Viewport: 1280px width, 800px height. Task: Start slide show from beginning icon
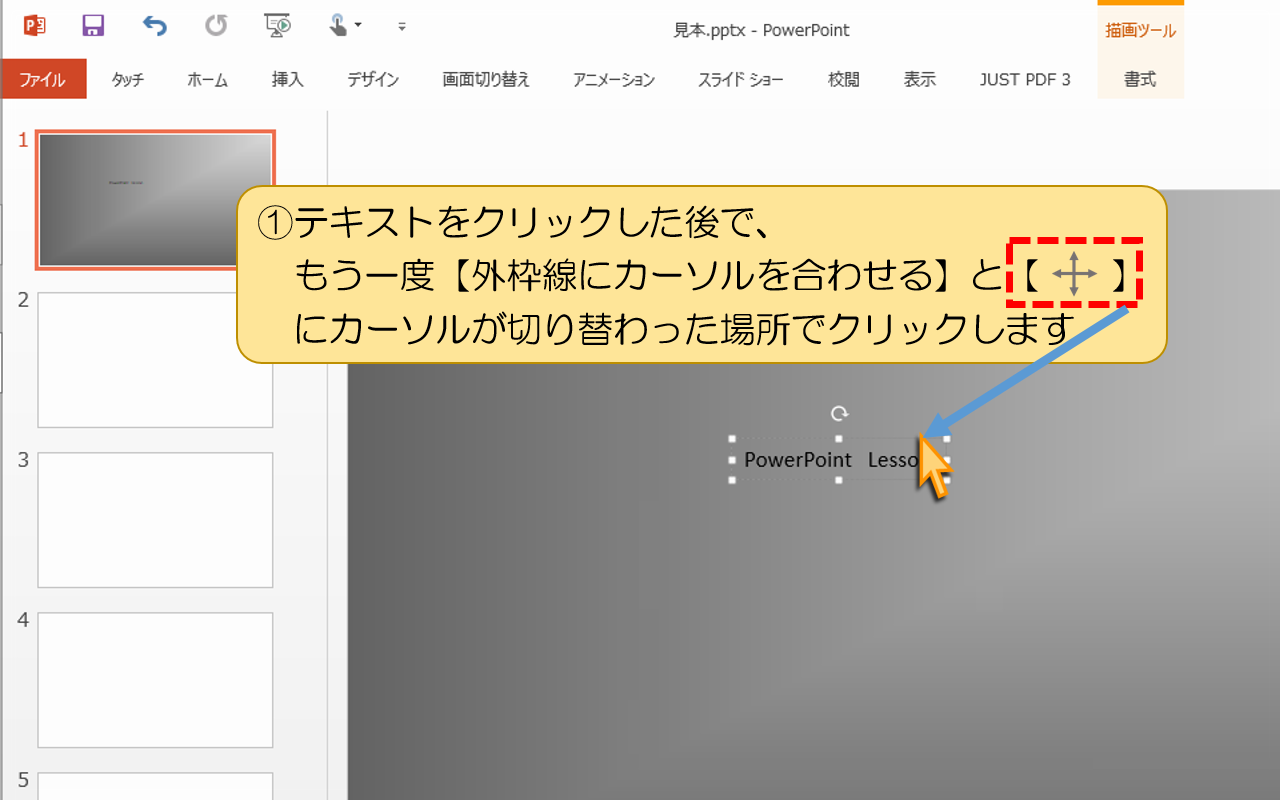(x=277, y=26)
